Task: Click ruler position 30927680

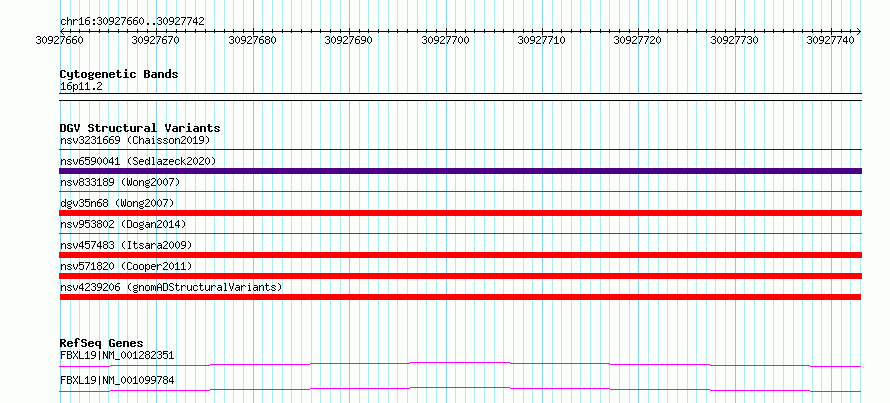Action: pyautogui.click(x=252, y=40)
